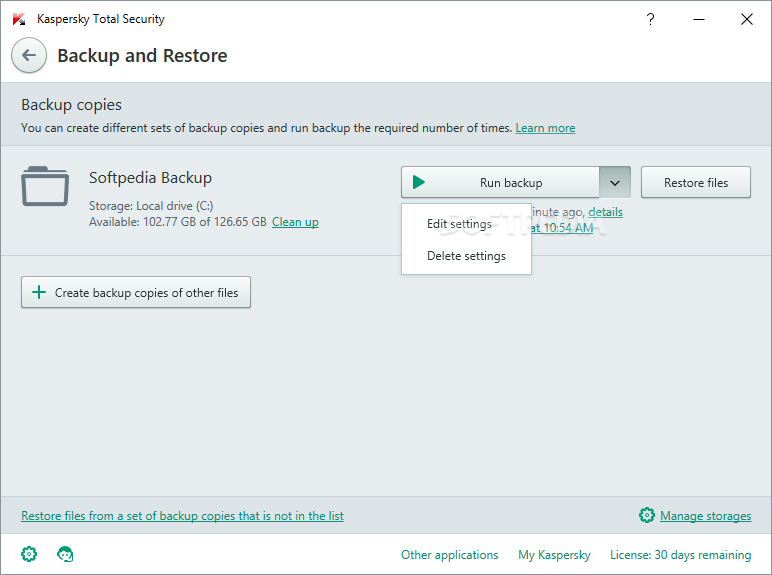Open the My Kaspersky link
The height and width of the screenshot is (575, 772).
pyautogui.click(x=554, y=554)
